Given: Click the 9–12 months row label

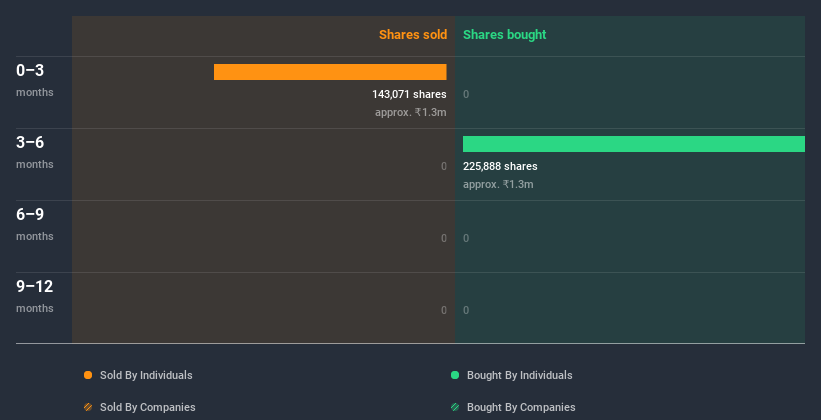Looking at the screenshot, I should pyautogui.click(x=35, y=296).
